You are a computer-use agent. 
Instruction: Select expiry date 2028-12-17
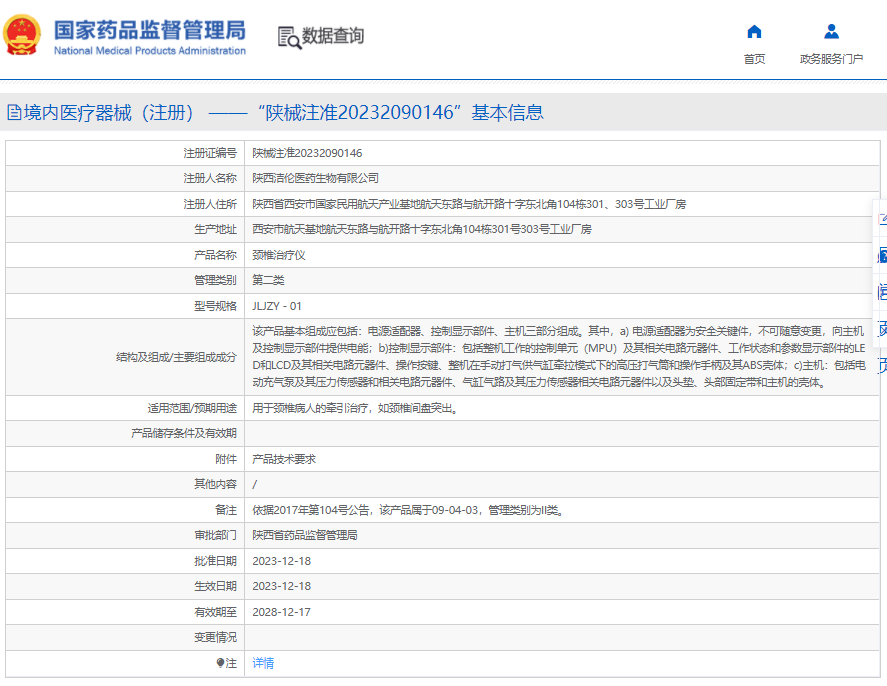[x=282, y=612]
